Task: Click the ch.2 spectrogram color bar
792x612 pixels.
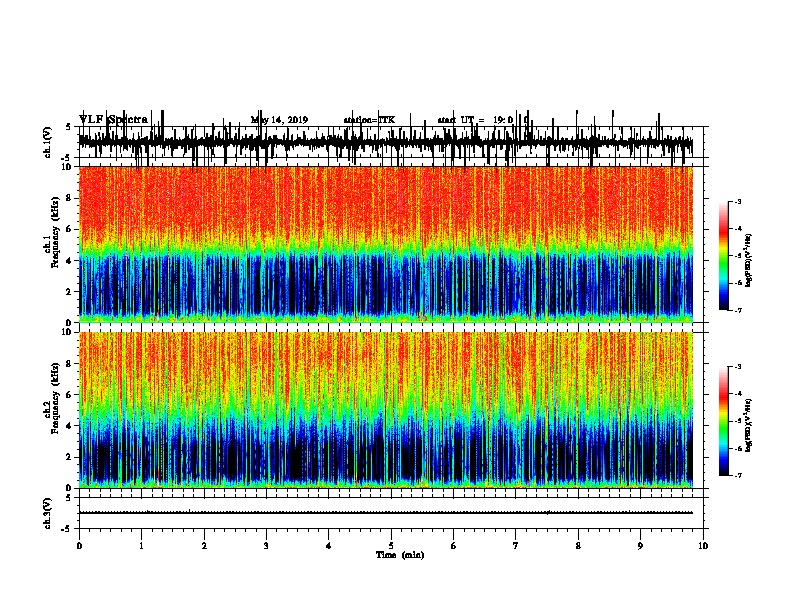Action: click(x=724, y=421)
